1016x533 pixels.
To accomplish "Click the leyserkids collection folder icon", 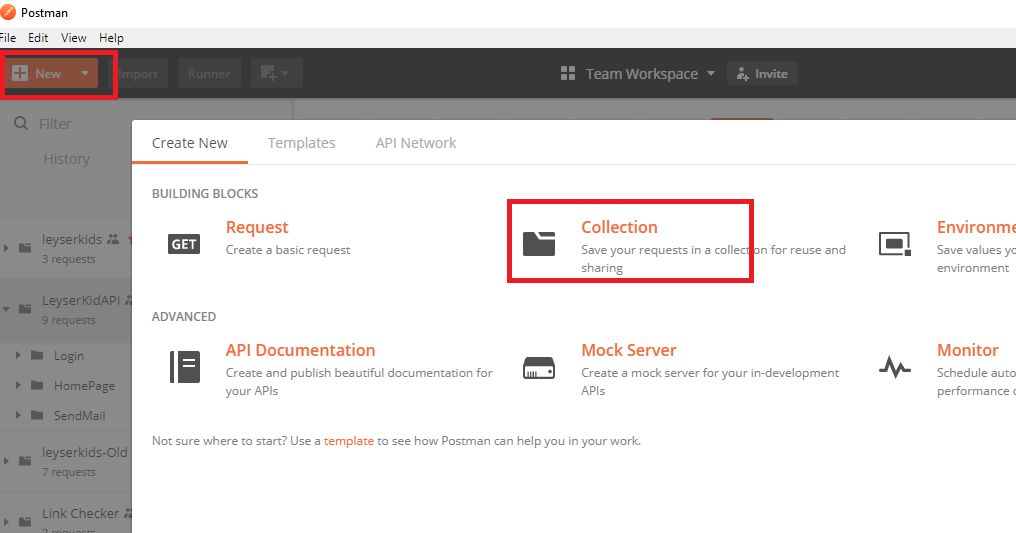I will pyautogui.click(x=25, y=247).
